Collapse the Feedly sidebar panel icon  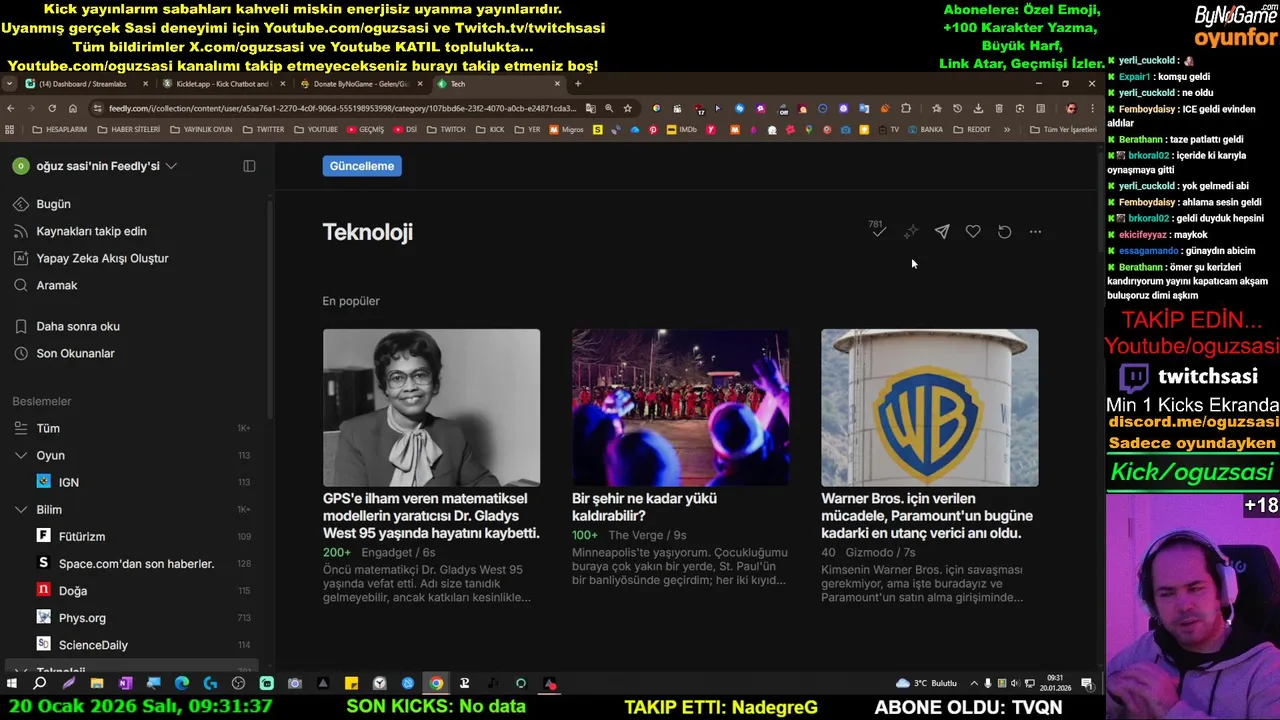[249, 166]
